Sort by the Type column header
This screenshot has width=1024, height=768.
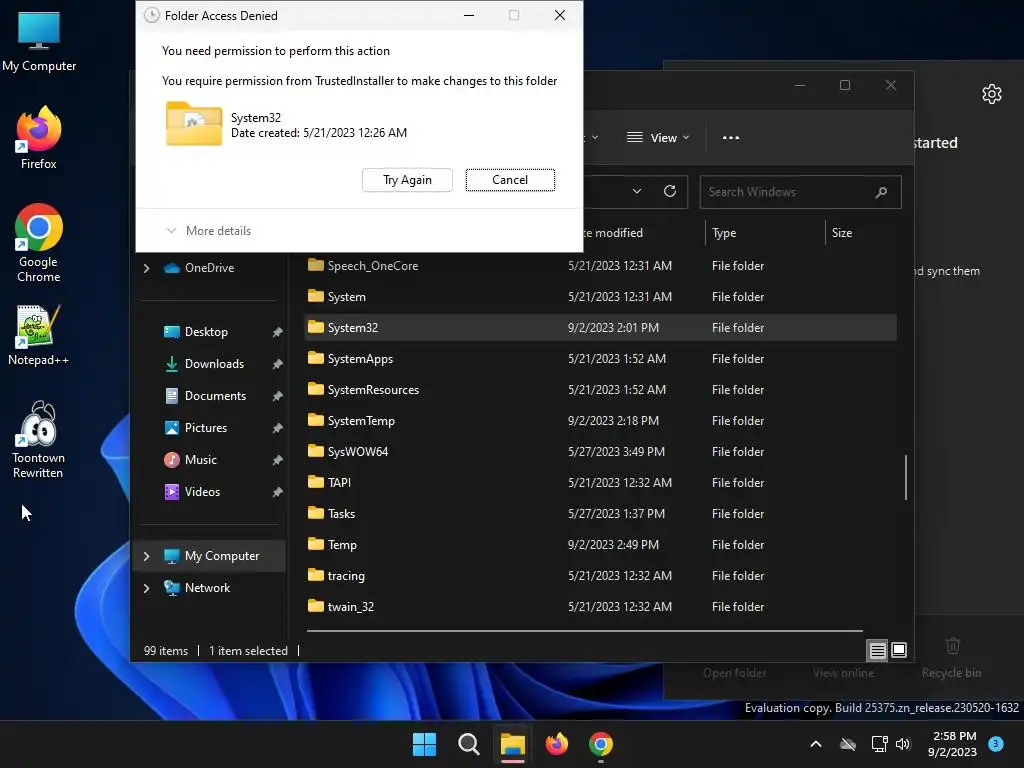[x=724, y=232]
